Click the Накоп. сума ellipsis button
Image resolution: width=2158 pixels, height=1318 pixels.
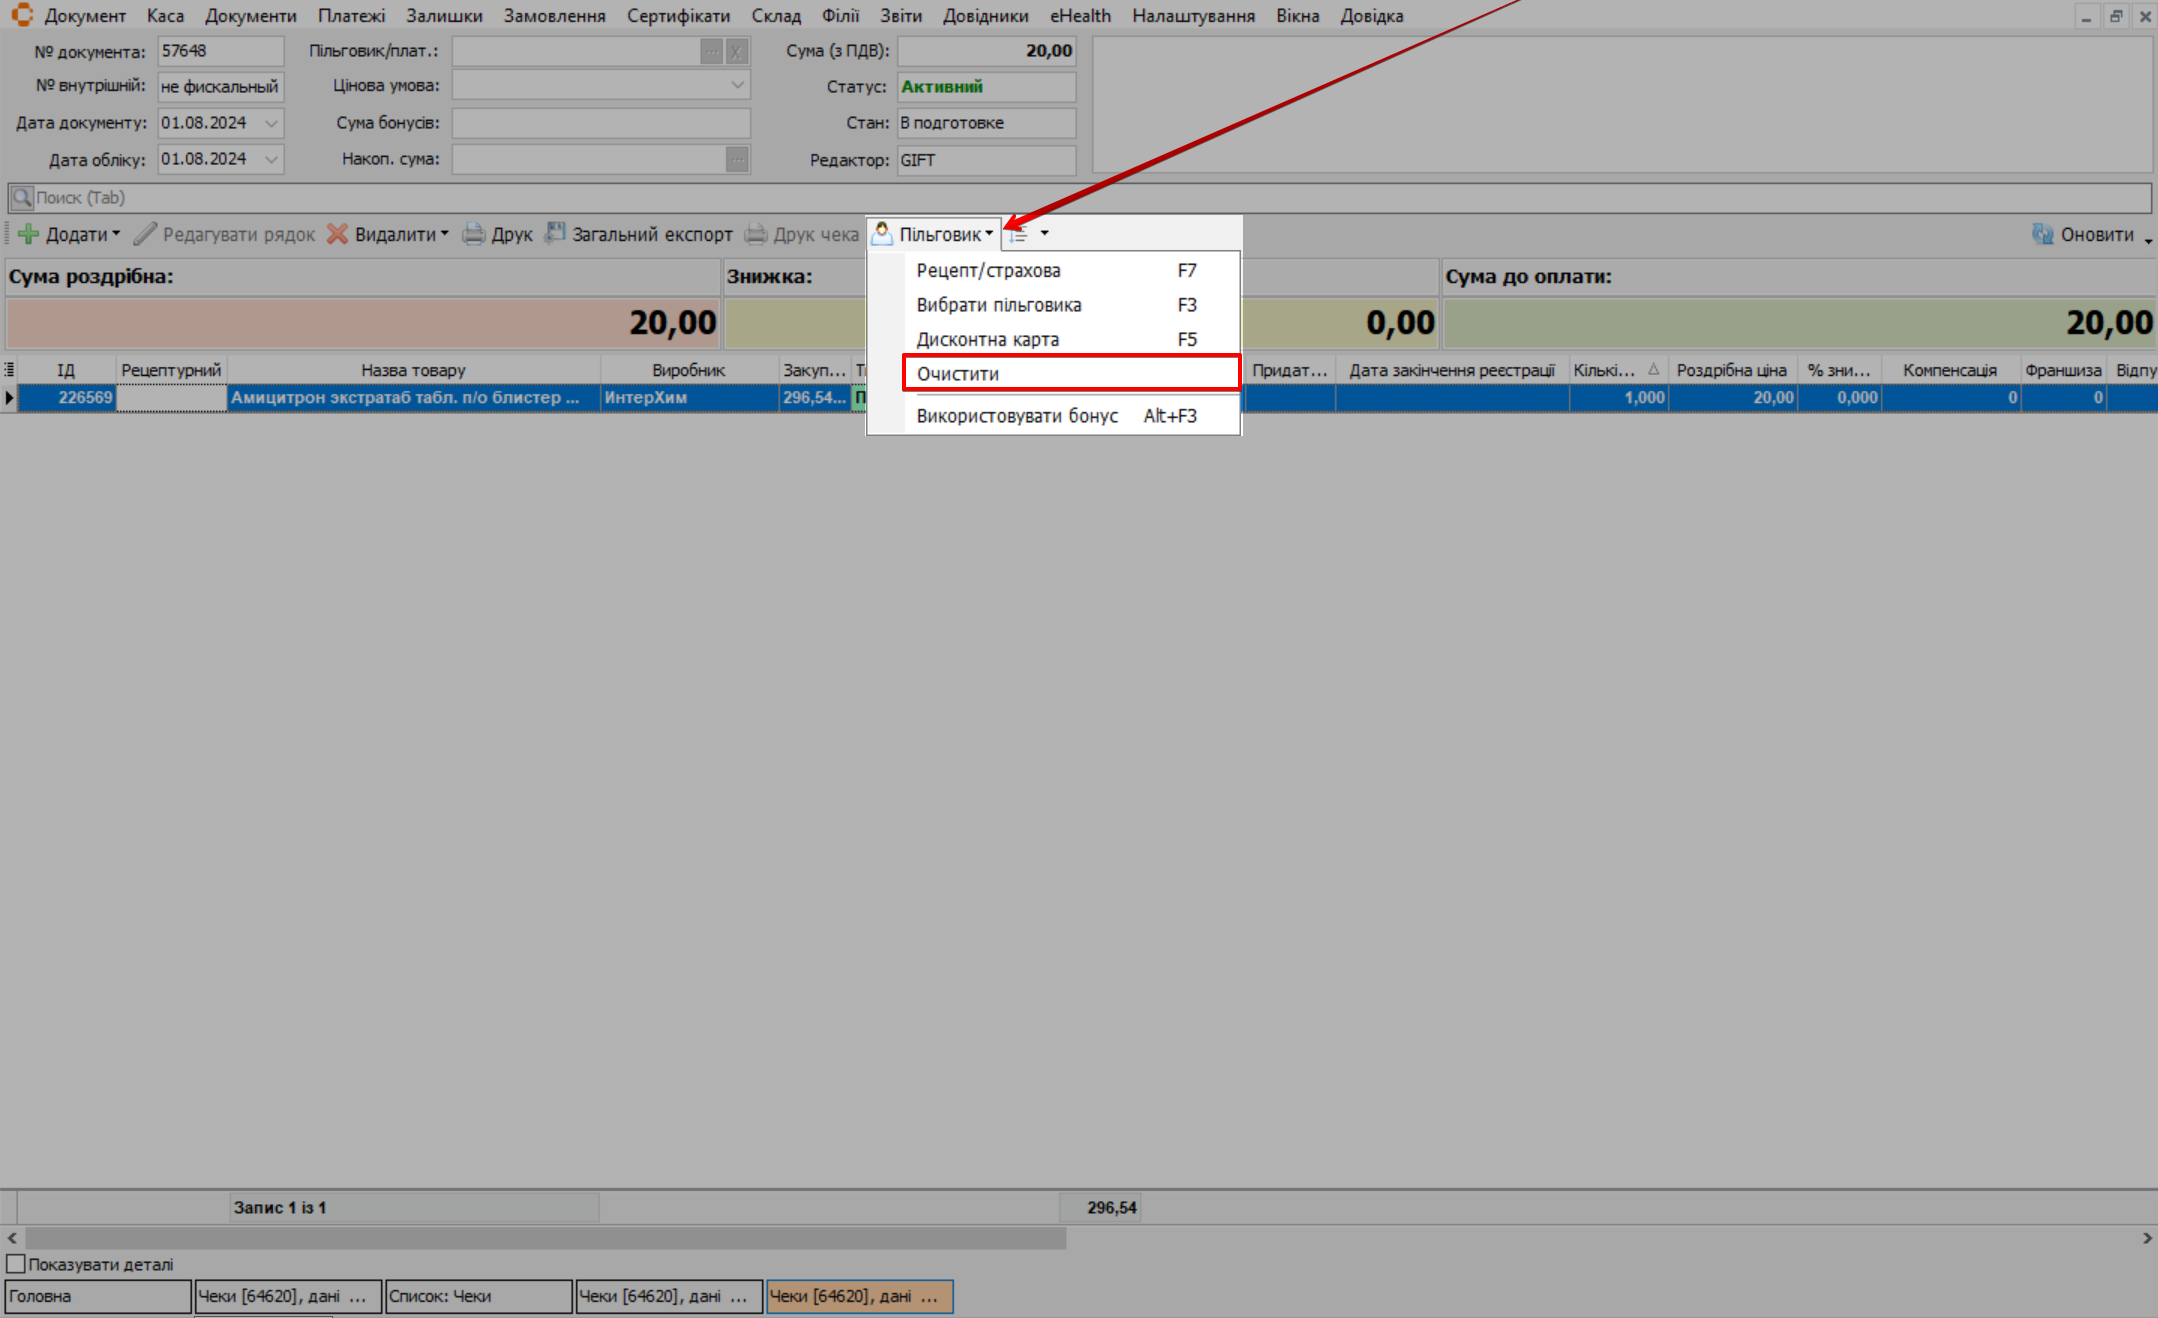(737, 159)
